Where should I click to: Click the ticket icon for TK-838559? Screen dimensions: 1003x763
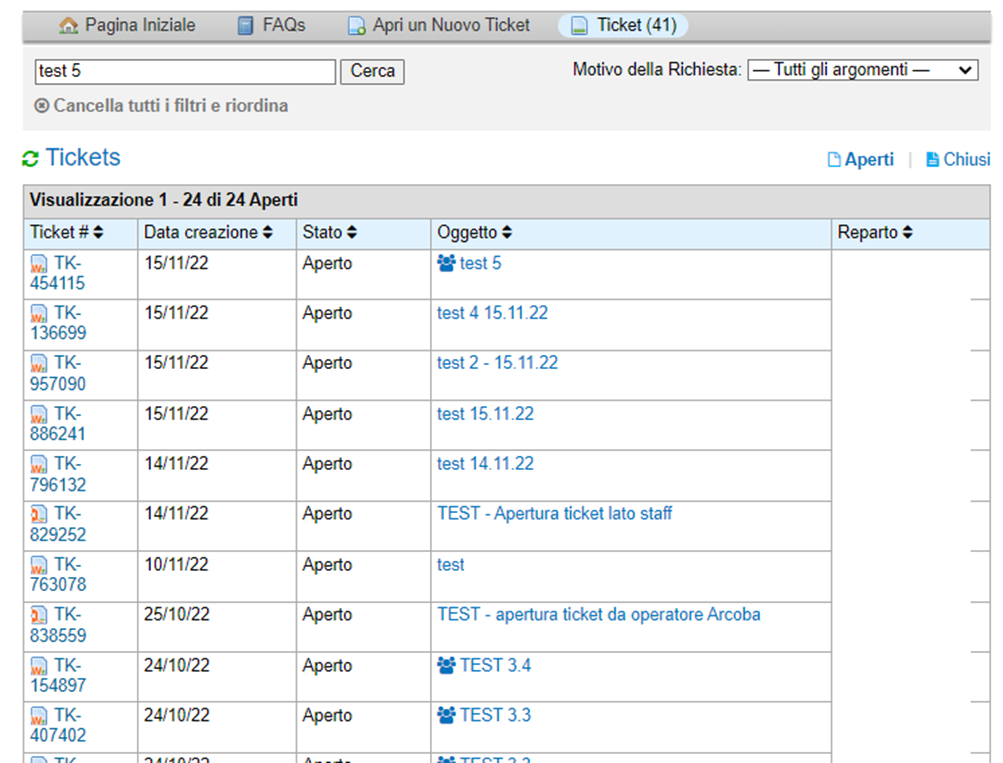pyautogui.click(x=39, y=615)
